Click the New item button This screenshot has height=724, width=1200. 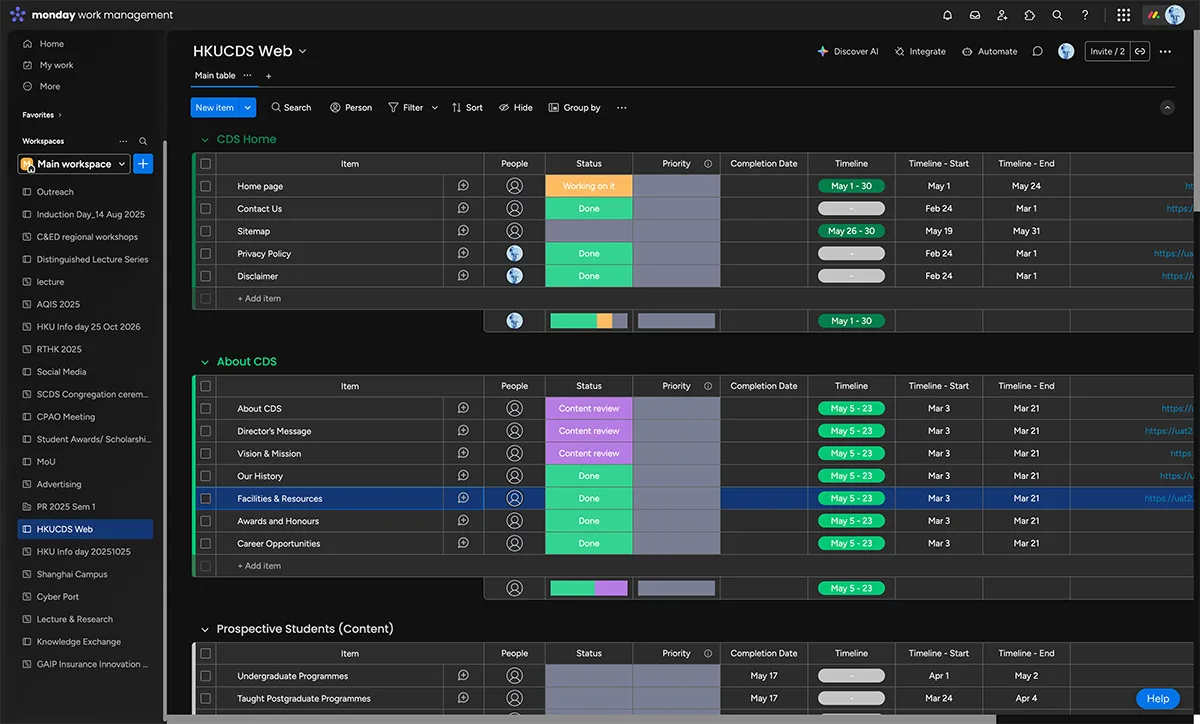(x=214, y=107)
